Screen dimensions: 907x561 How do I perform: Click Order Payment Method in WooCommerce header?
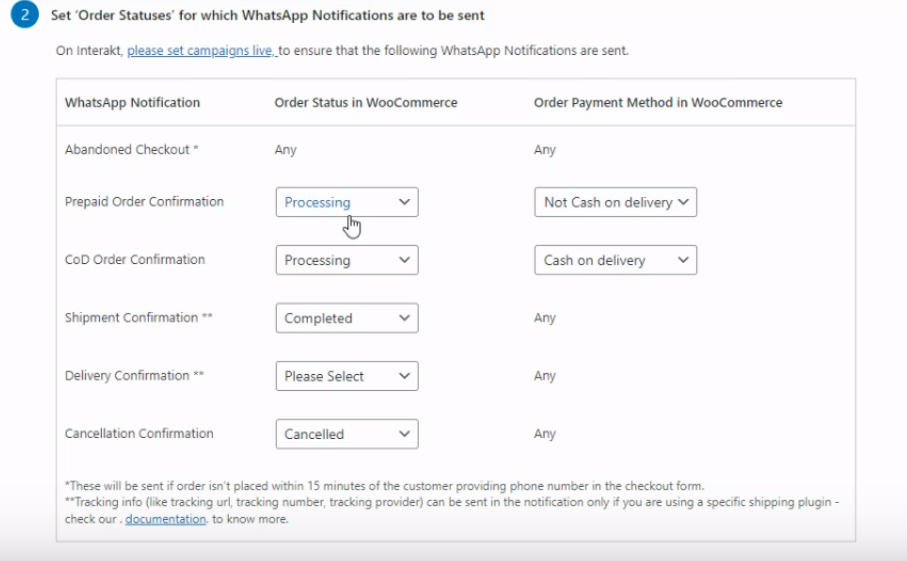pos(658,102)
